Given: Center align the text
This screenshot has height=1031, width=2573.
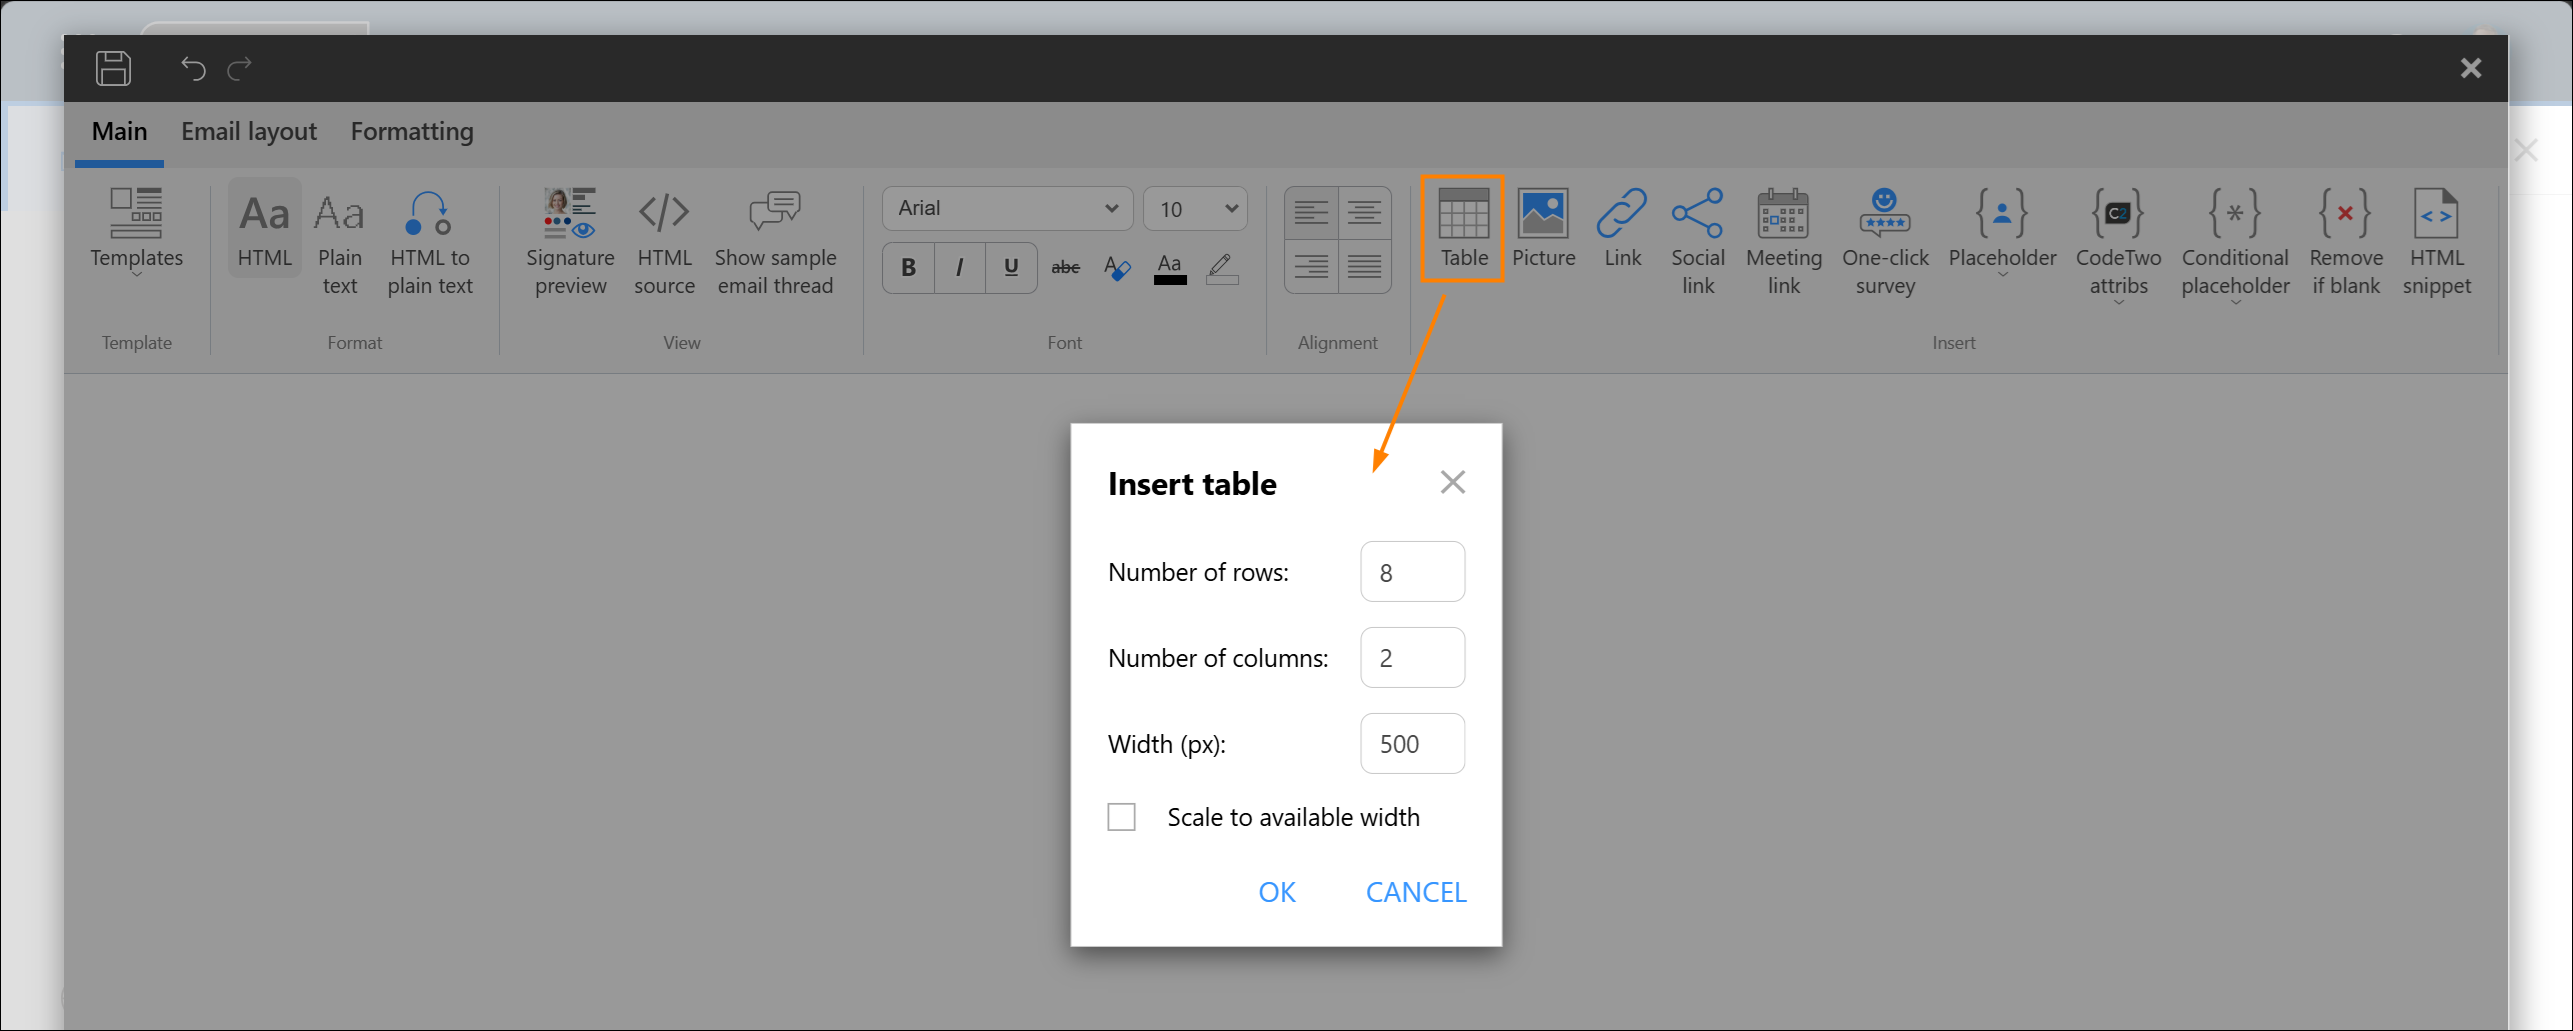Looking at the screenshot, I should pyautogui.click(x=1365, y=213).
